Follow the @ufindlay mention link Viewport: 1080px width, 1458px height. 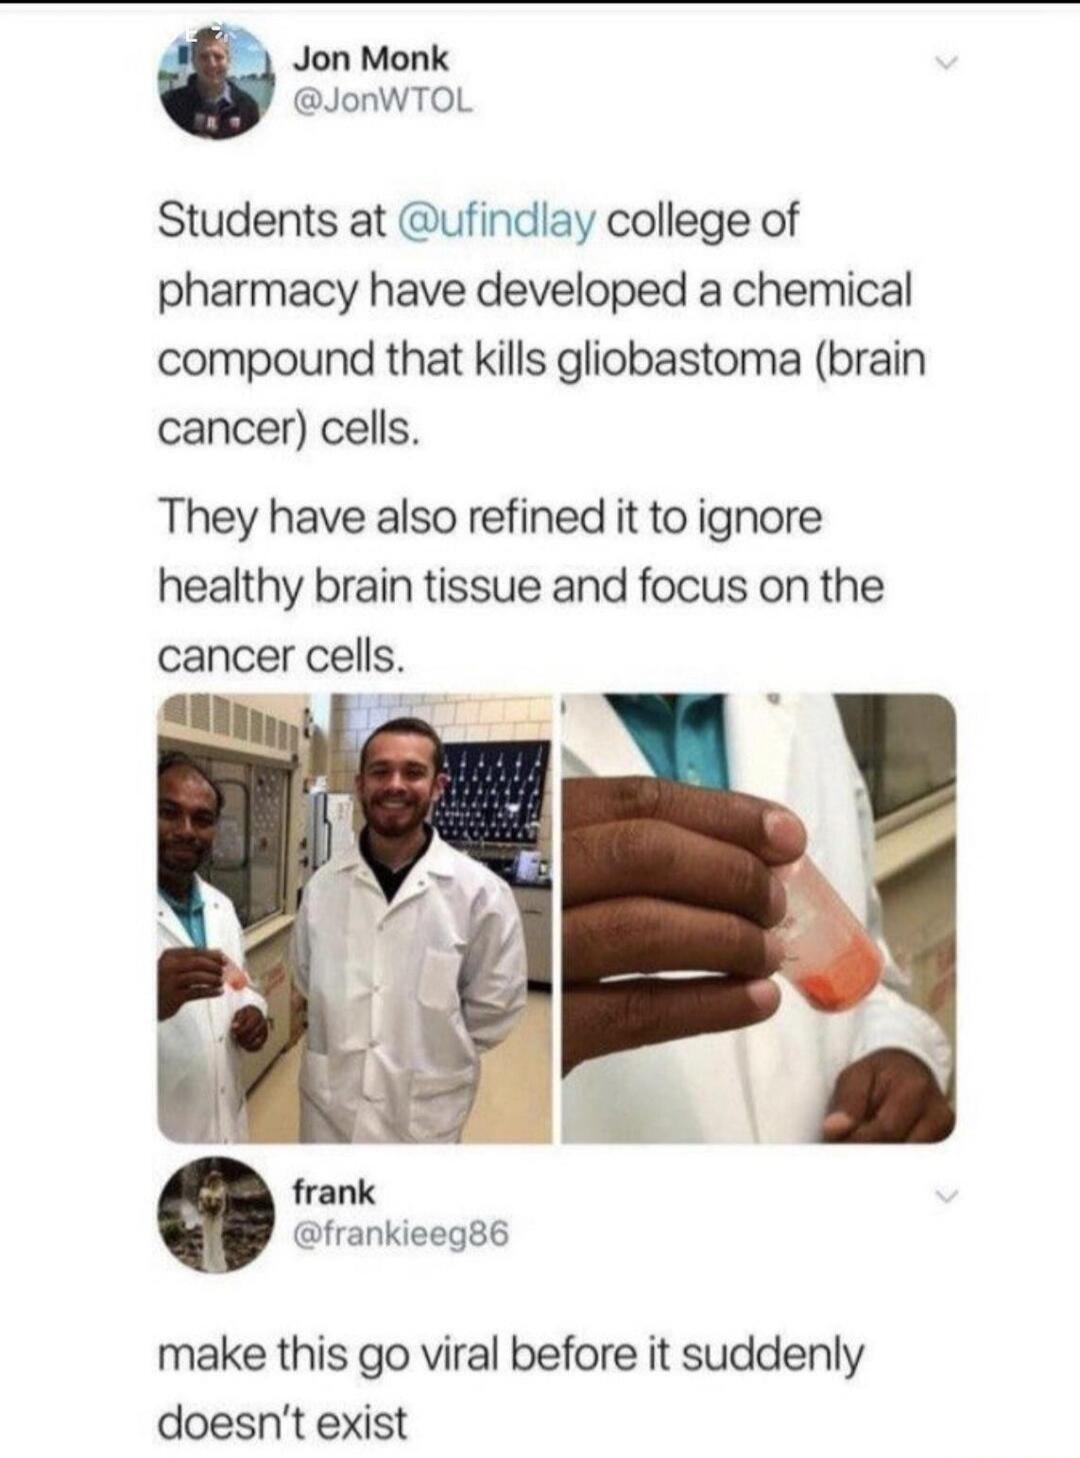497,221
